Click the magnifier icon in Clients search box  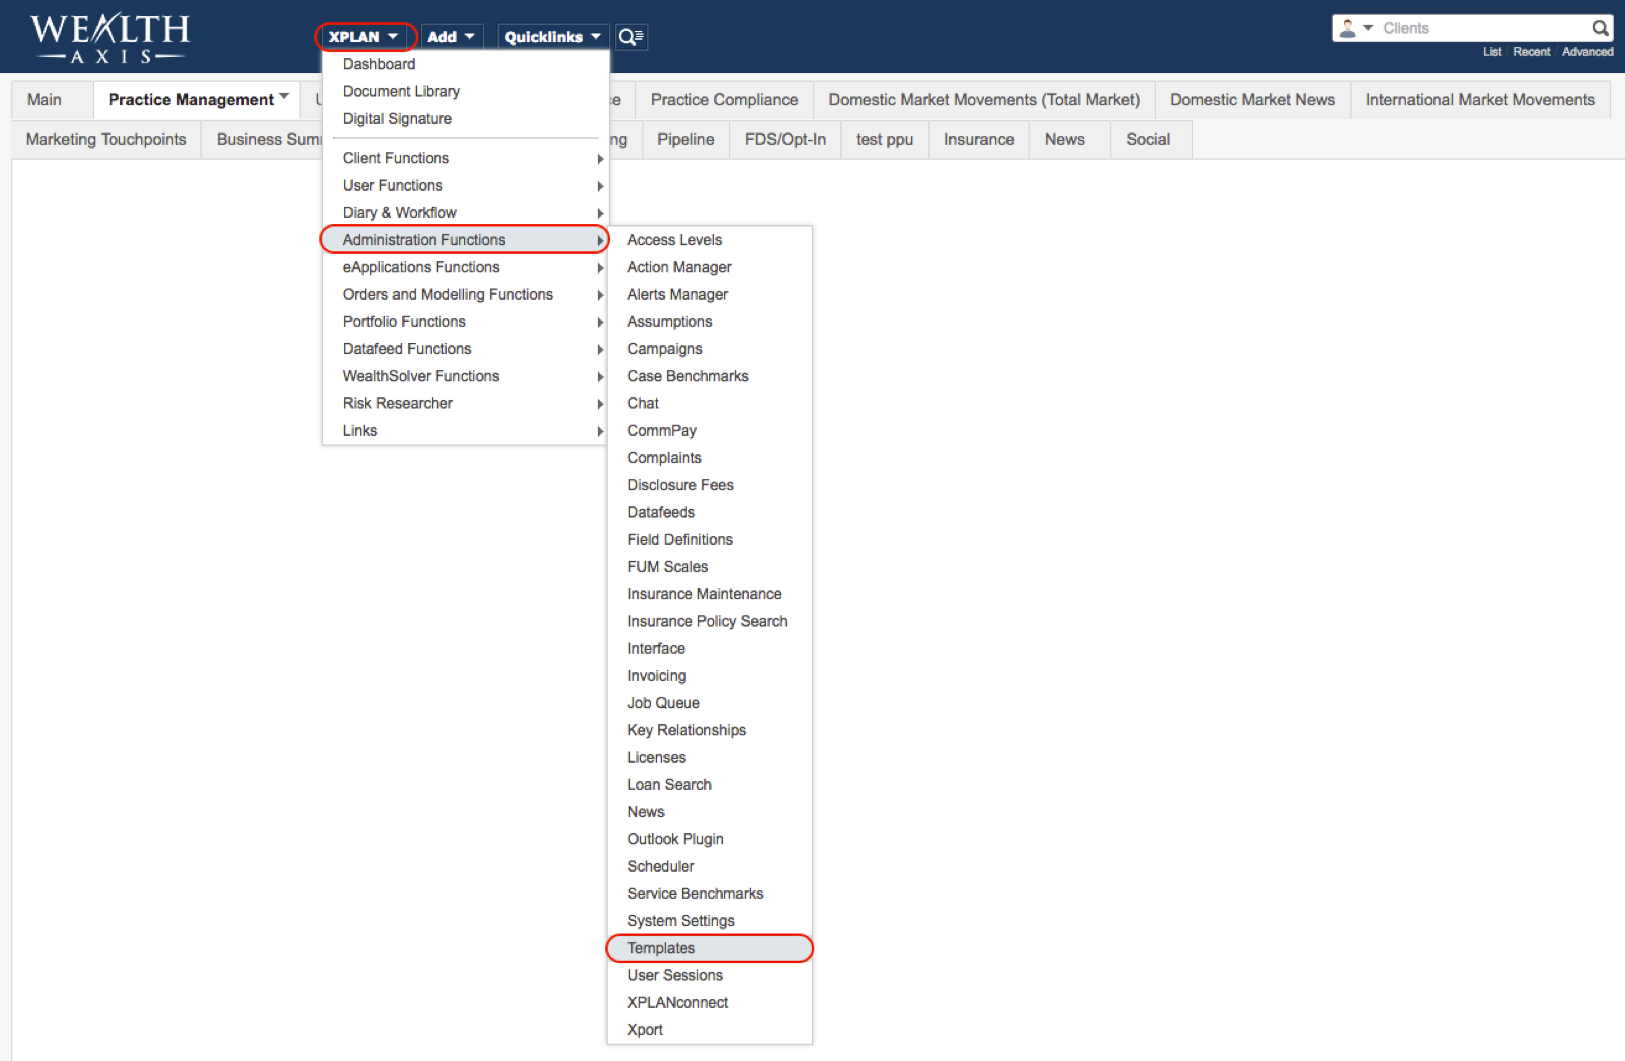[1600, 28]
